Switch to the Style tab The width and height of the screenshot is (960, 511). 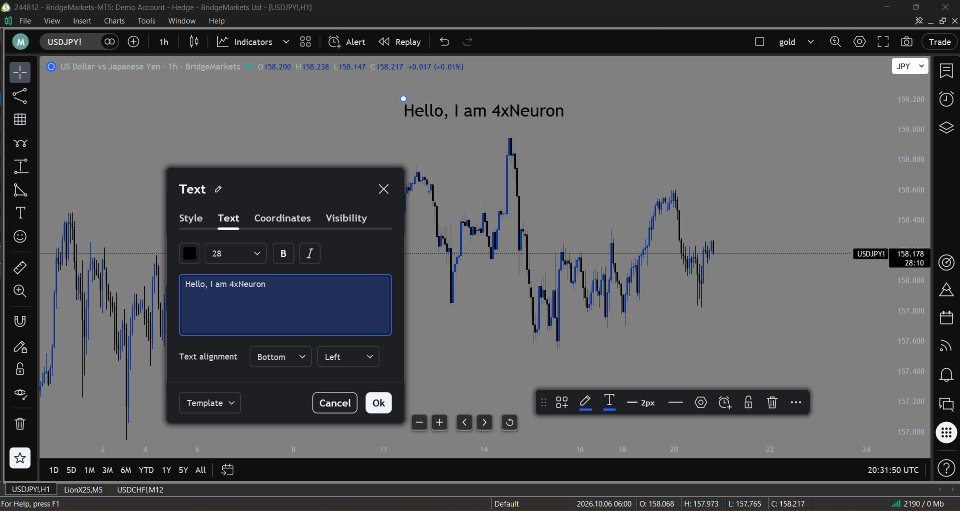[x=190, y=218]
